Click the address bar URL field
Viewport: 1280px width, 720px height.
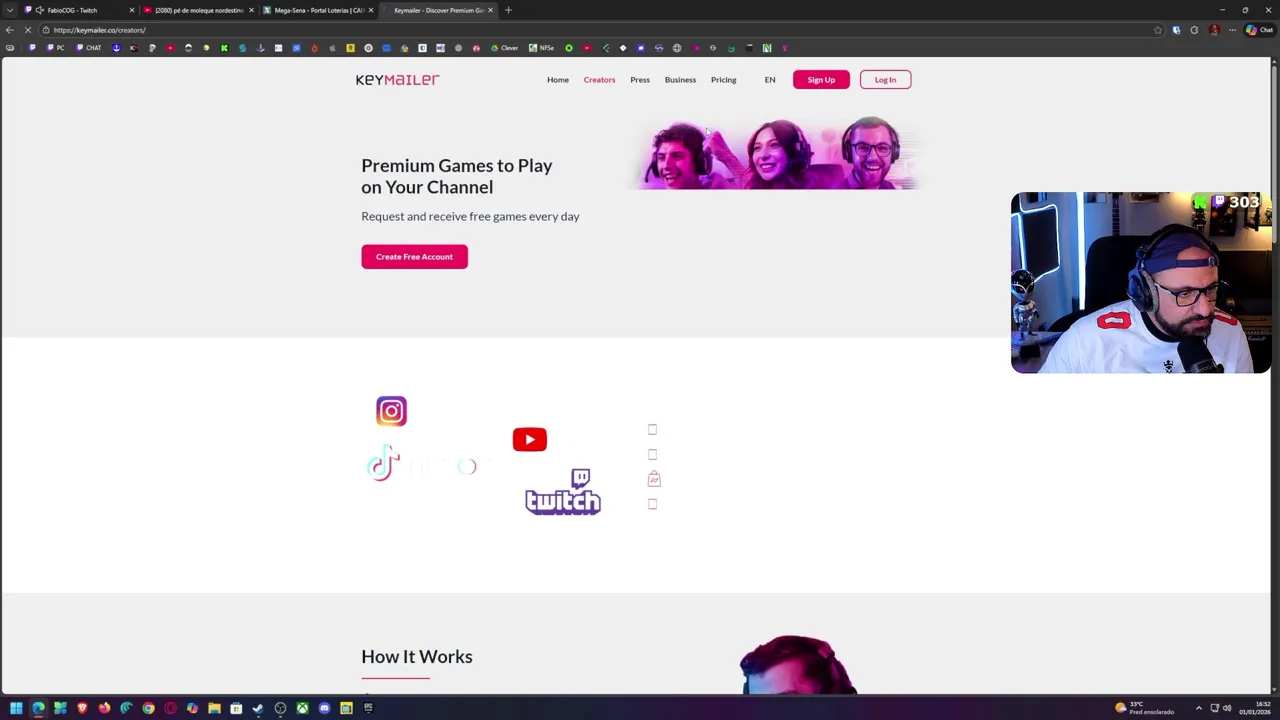pyautogui.click(x=600, y=30)
